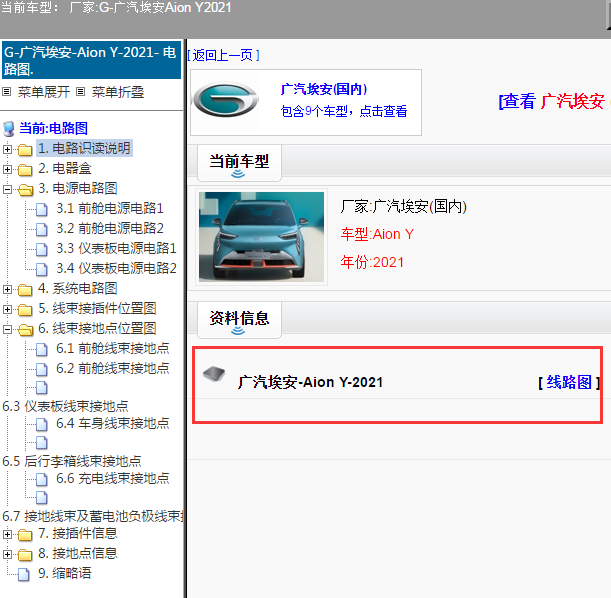Click 菜单折叠 menu label
Screen dimensions: 611x598
pyautogui.click(x=118, y=92)
